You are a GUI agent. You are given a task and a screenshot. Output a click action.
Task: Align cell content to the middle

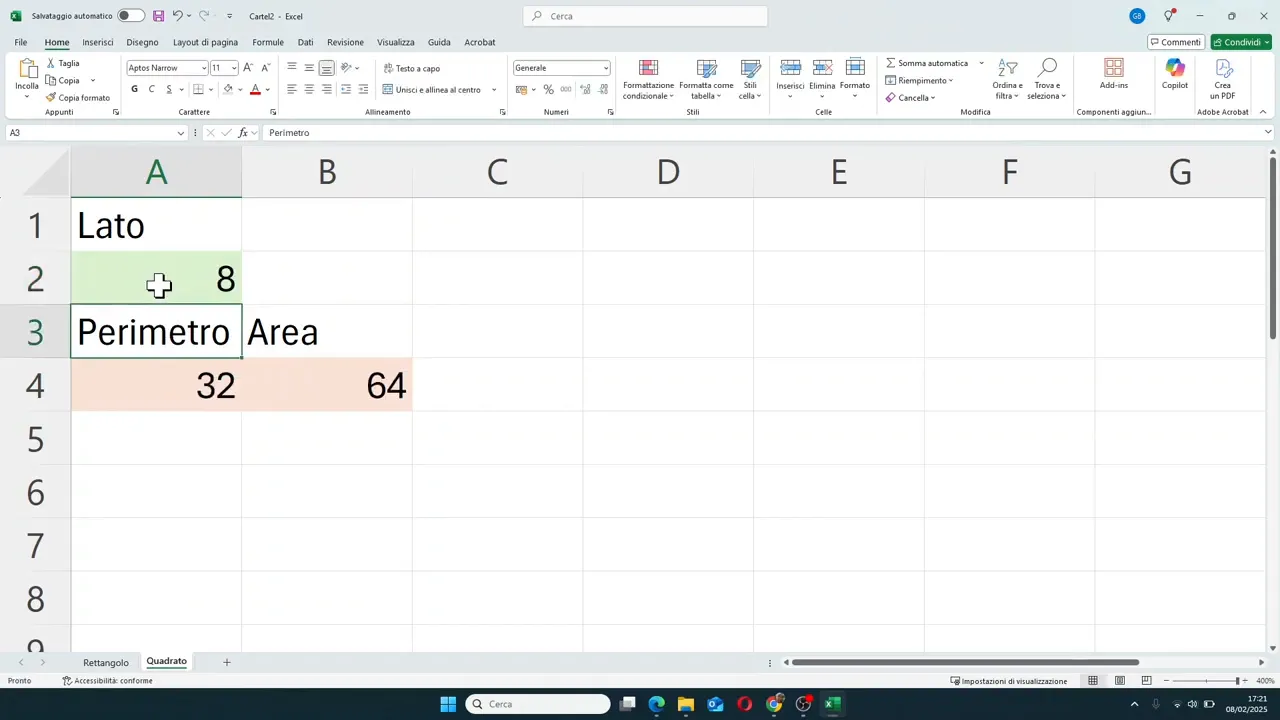[309, 67]
